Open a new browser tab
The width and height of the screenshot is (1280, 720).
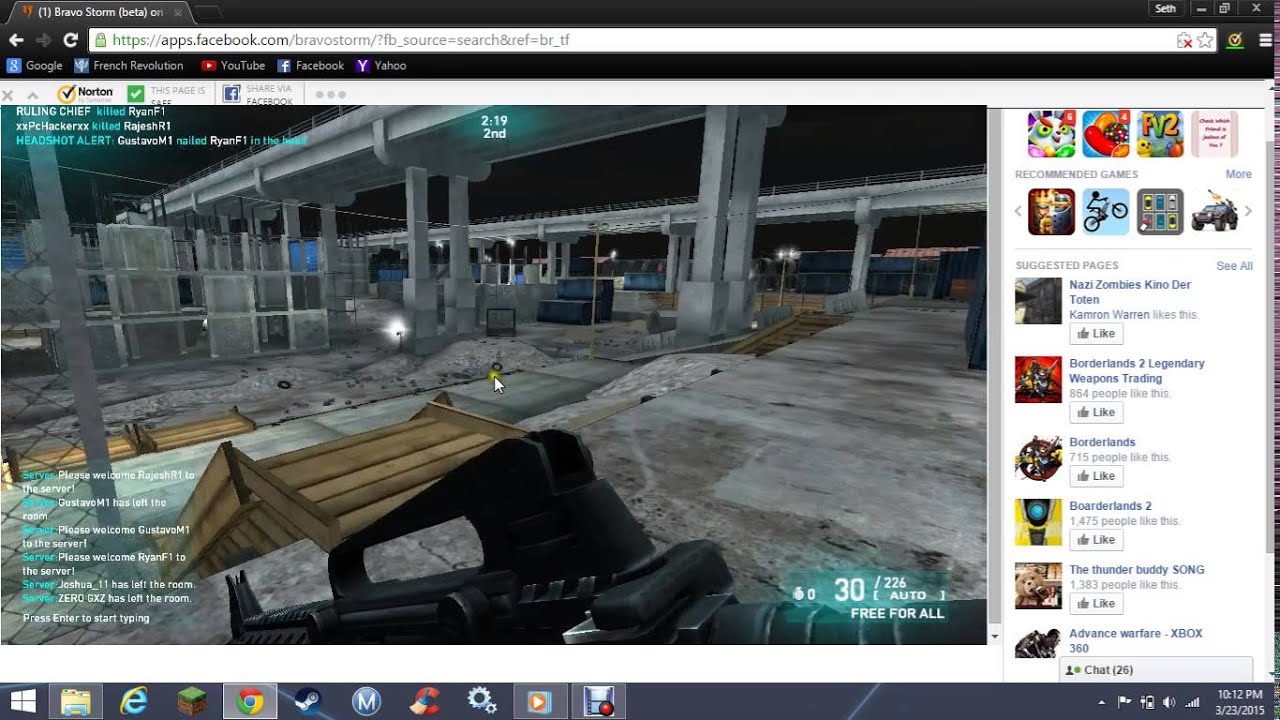[x=208, y=12]
